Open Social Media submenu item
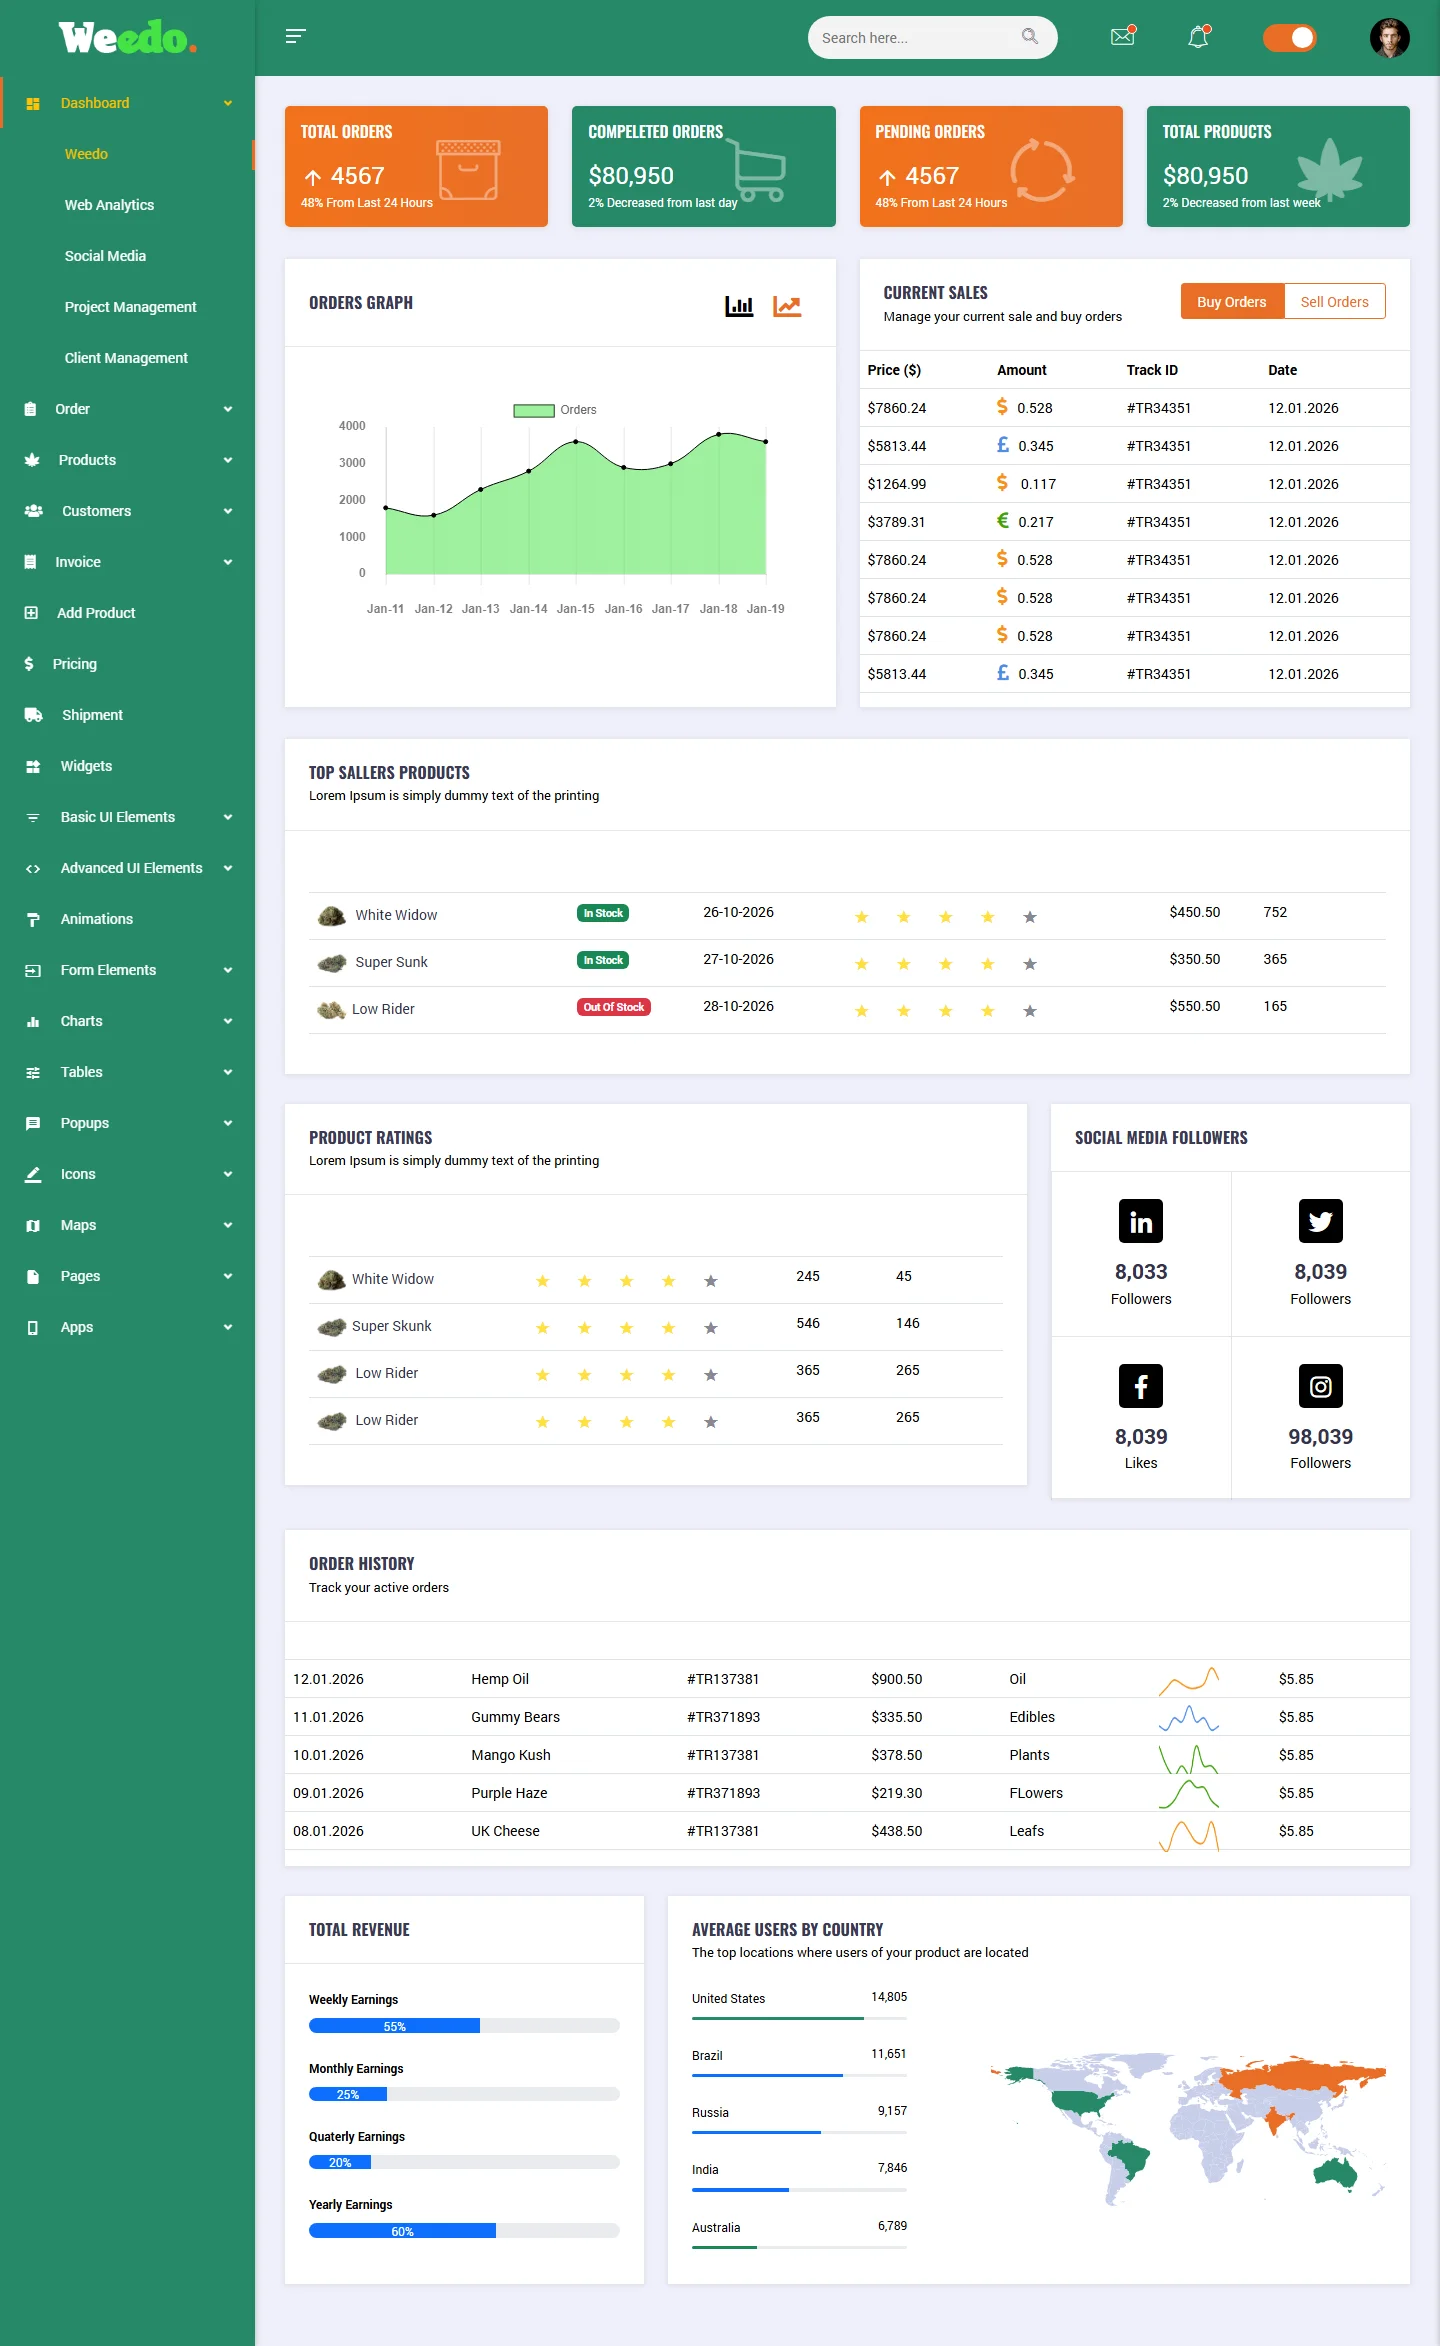The image size is (1440, 2346). (105, 256)
